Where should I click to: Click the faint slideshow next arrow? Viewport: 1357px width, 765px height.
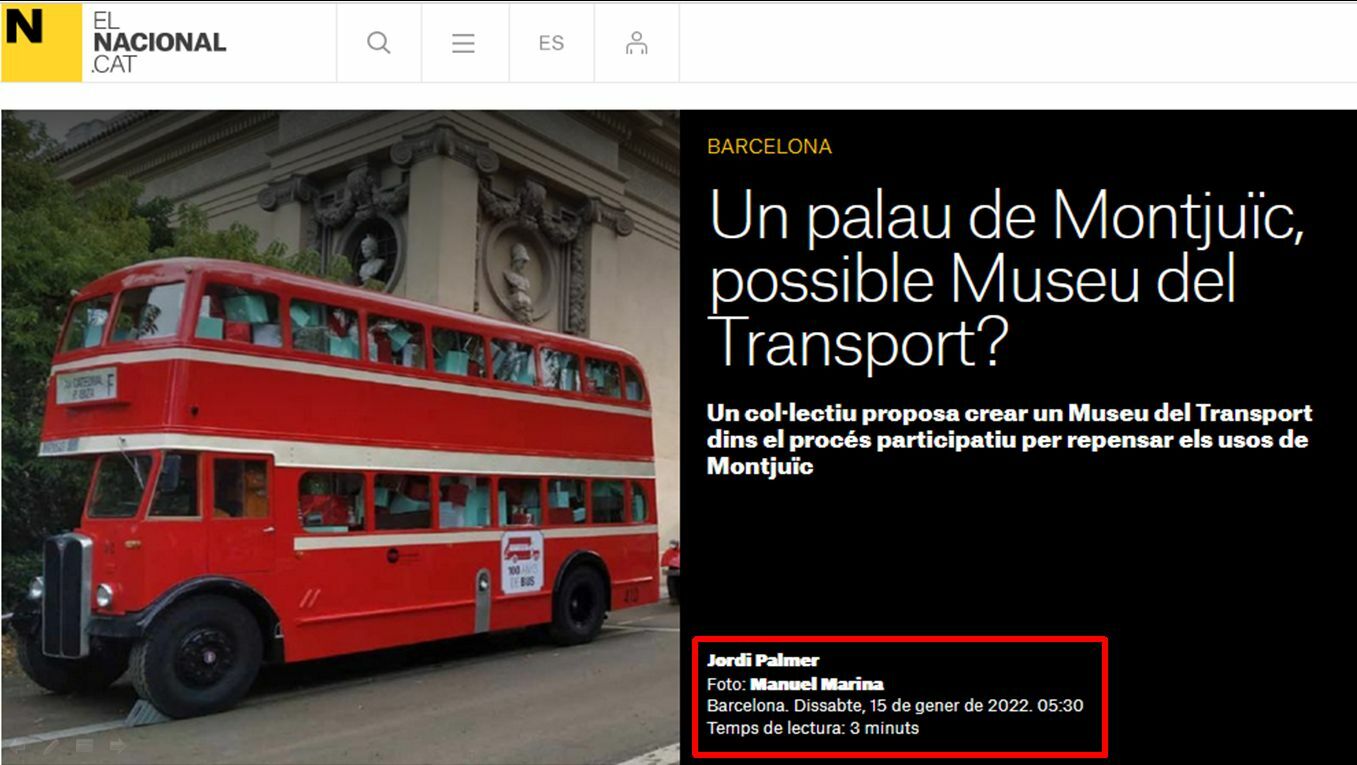pyautogui.click(x=117, y=745)
